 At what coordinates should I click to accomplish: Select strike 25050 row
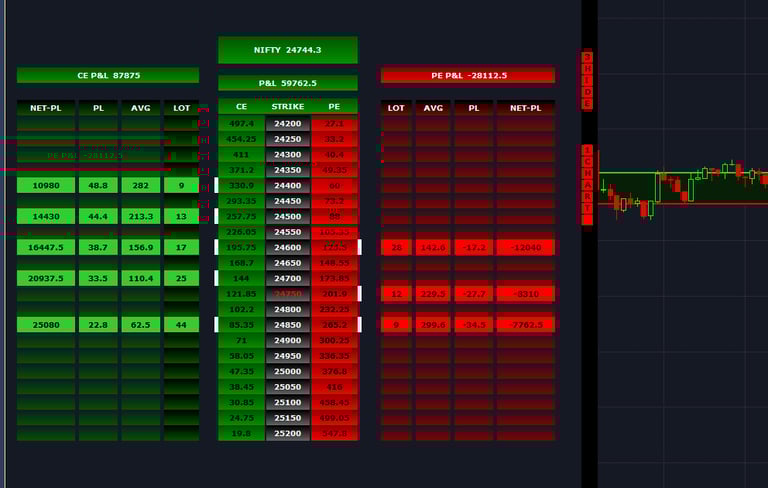click(288, 387)
